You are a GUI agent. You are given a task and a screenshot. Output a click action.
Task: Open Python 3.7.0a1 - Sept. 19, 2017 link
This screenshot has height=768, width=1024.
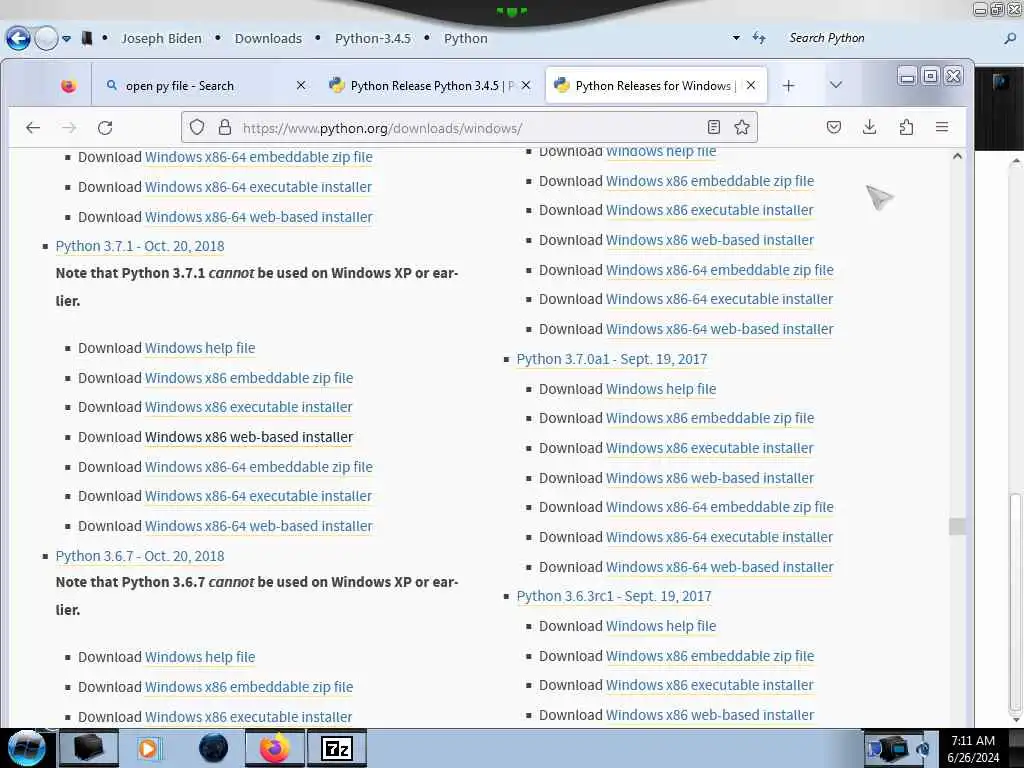[611, 359]
